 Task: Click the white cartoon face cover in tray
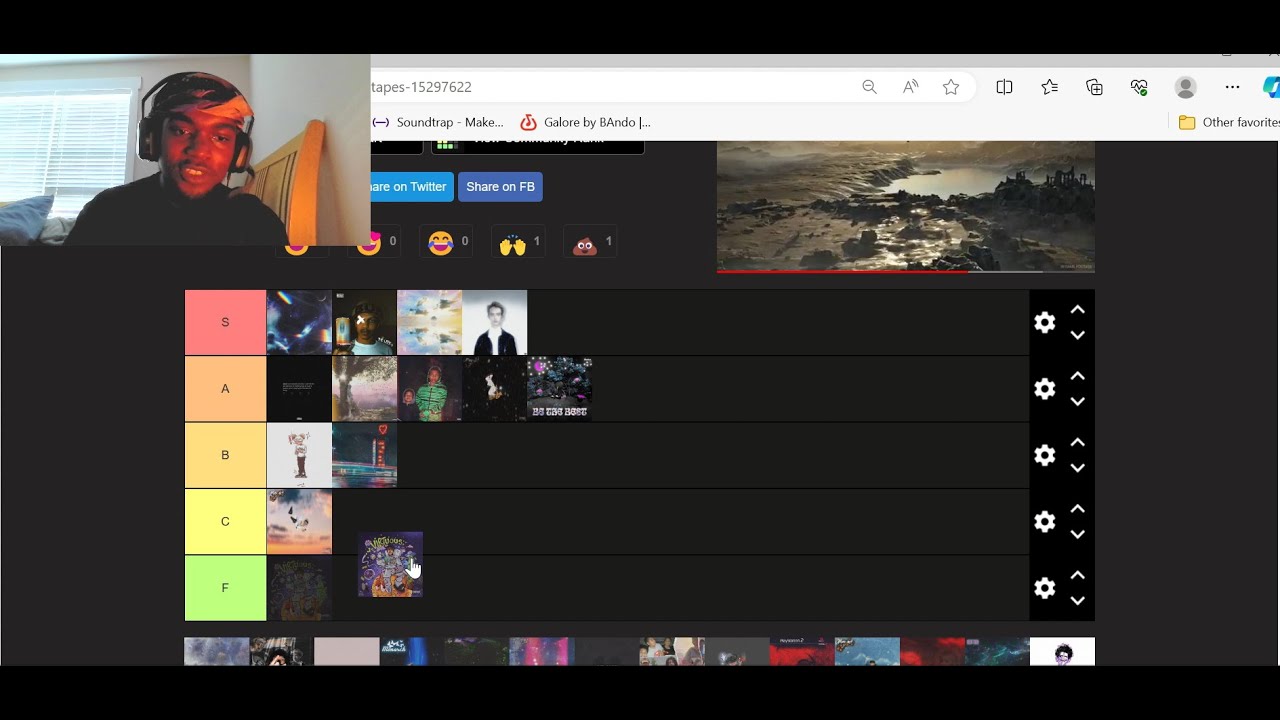click(1062, 651)
